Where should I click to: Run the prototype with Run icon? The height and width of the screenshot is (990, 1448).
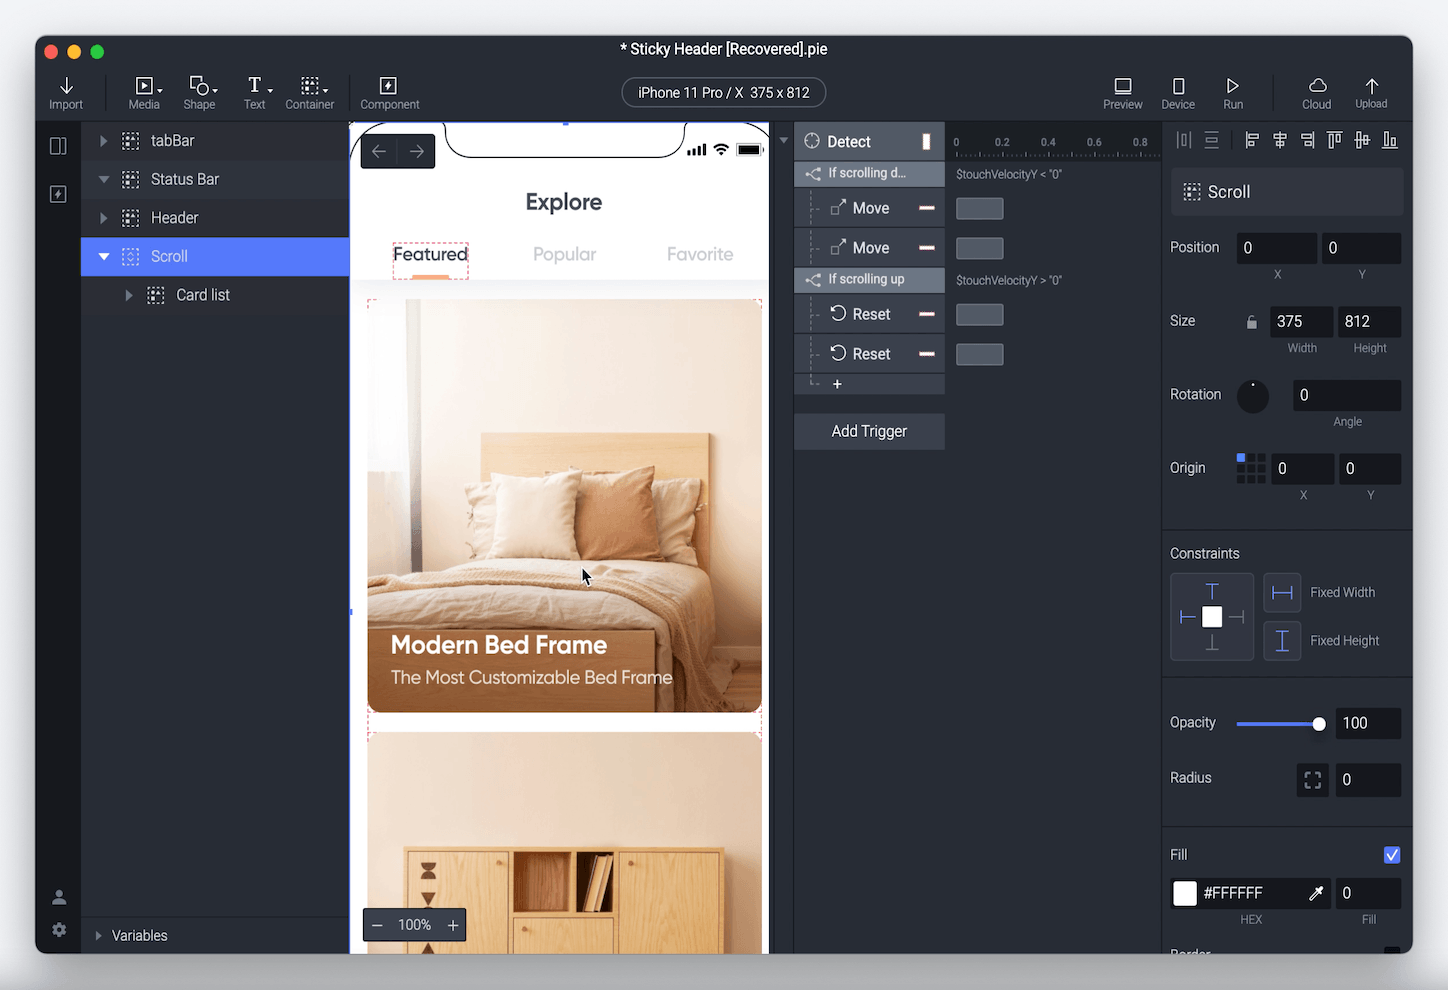(1233, 86)
